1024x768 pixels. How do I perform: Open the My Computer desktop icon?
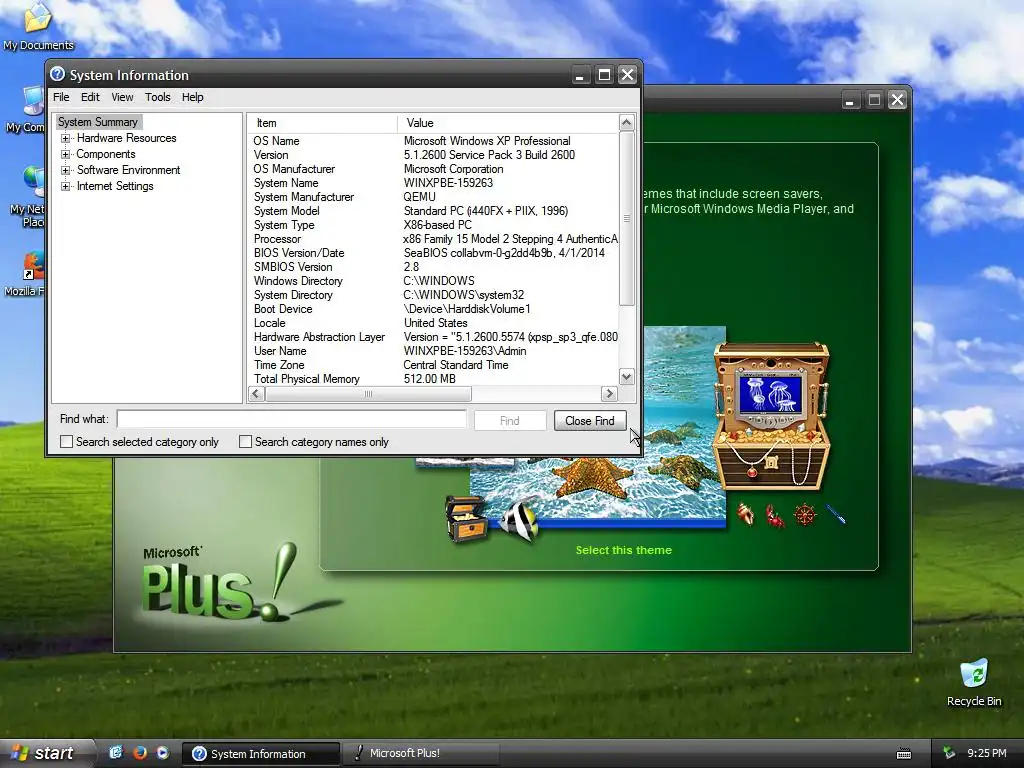pos(26,110)
